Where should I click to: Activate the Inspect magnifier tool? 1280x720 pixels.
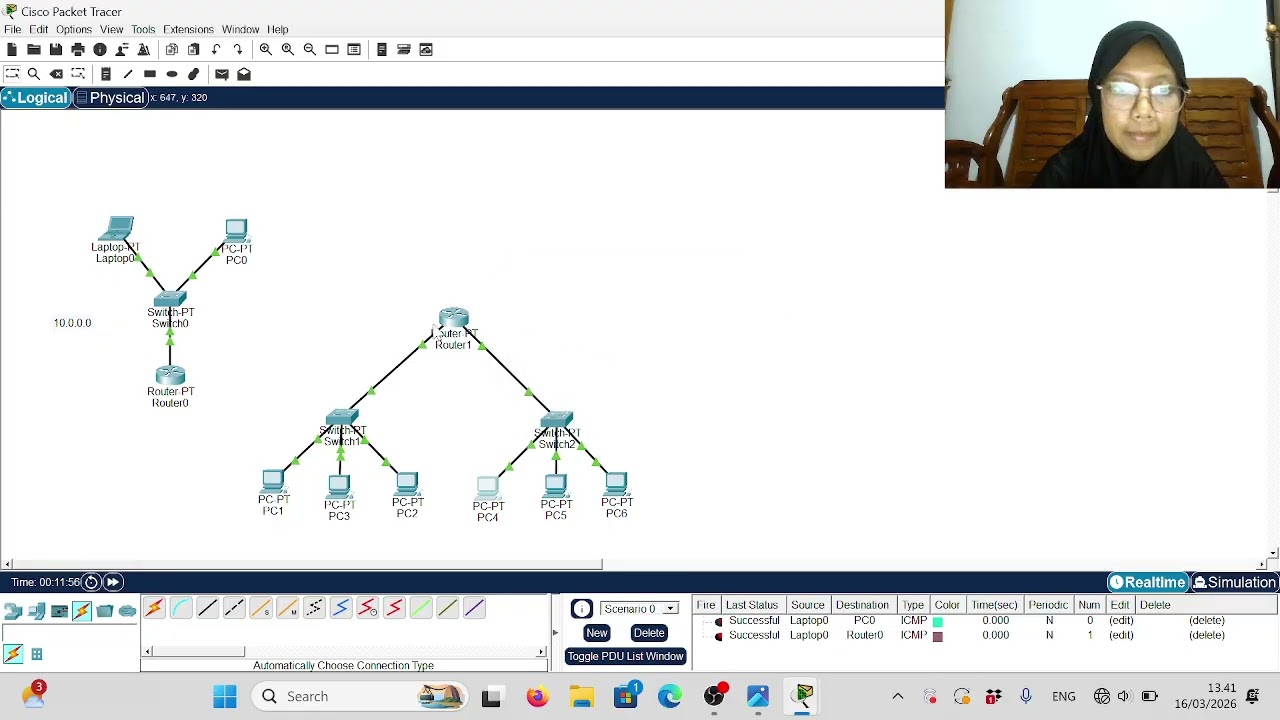coord(34,74)
